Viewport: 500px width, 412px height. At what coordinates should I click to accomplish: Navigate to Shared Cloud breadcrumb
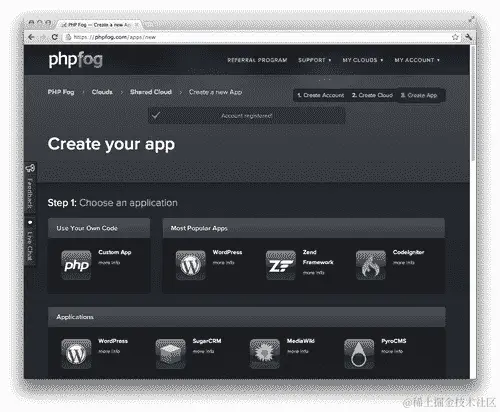pyautogui.click(x=151, y=92)
